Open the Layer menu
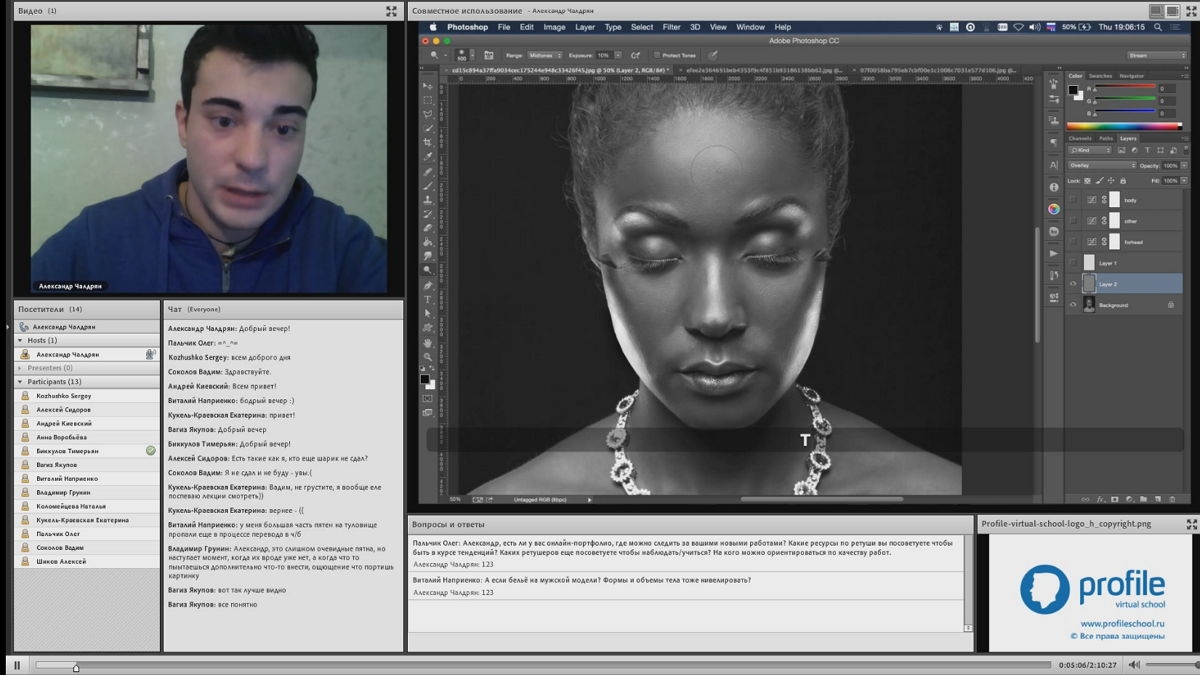The height and width of the screenshot is (675, 1200). coord(585,27)
